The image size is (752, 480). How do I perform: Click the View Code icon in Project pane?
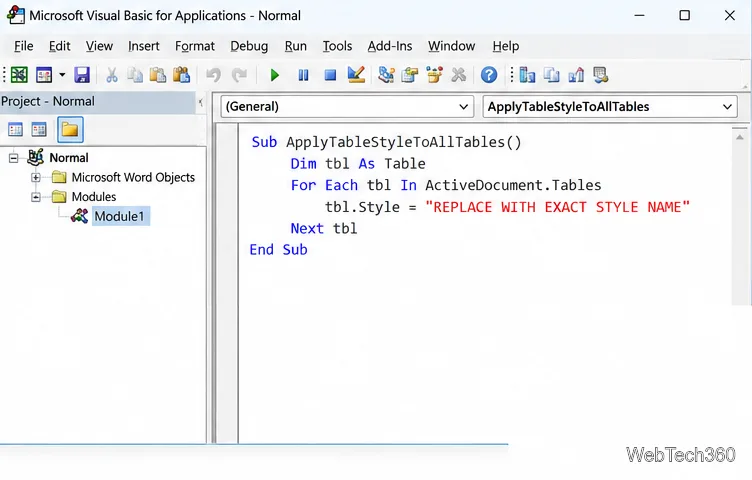pos(15,129)
